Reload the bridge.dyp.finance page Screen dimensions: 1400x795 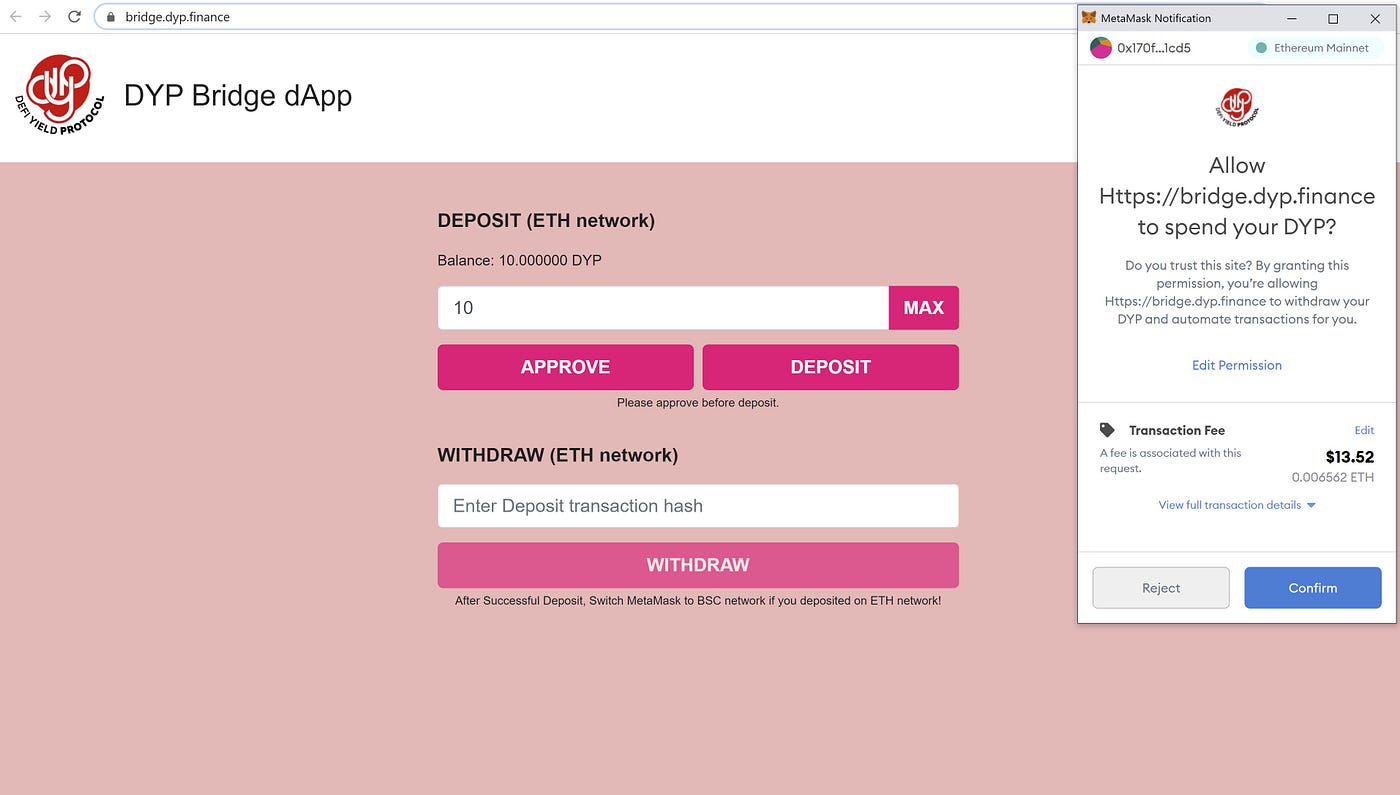[x=74, y=17]
